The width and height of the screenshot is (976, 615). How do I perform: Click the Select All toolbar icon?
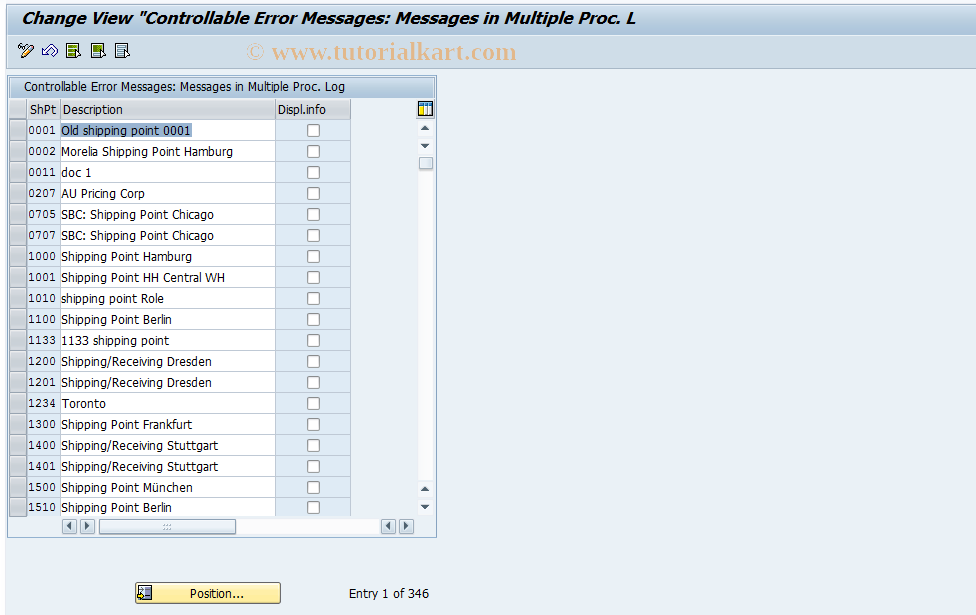tap(73, 50)
